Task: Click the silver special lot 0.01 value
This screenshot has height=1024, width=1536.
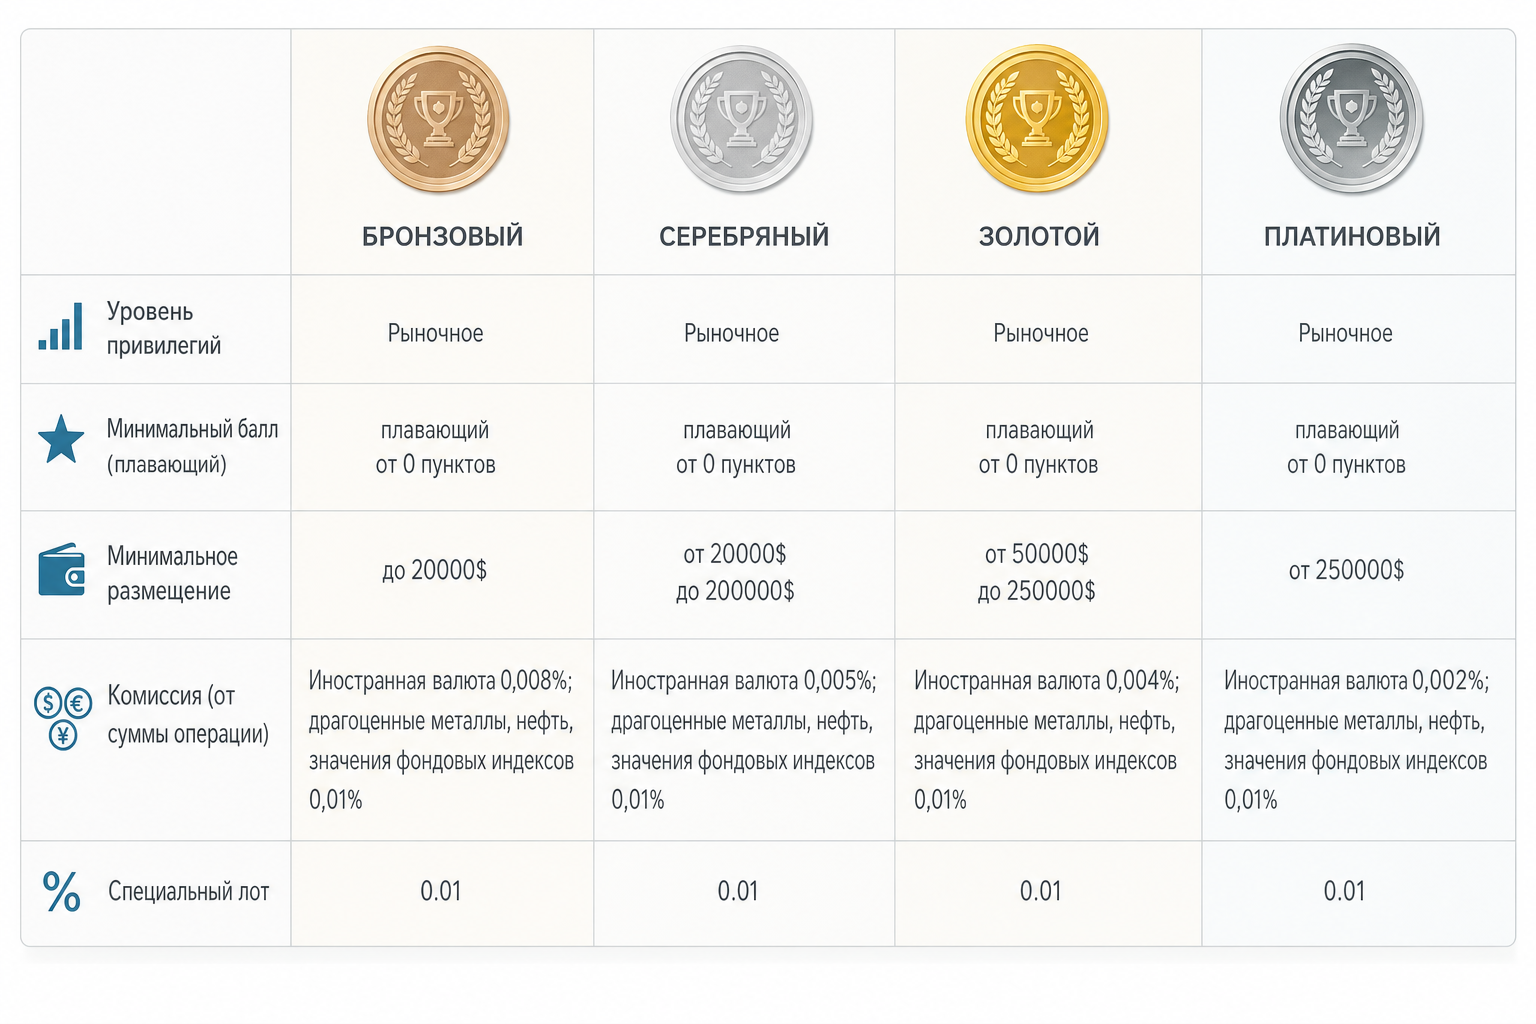Action: (738, 891)
